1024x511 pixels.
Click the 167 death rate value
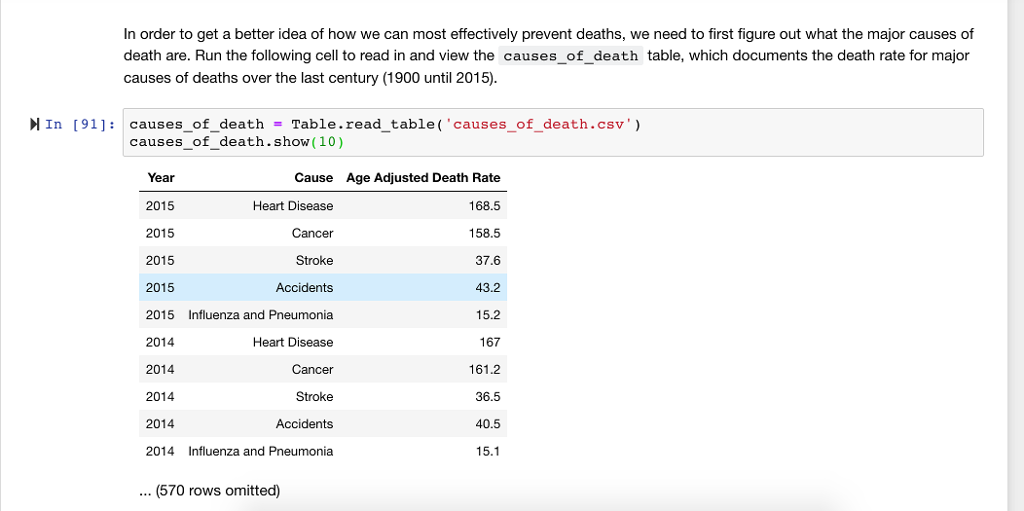(x=490, y=342)
